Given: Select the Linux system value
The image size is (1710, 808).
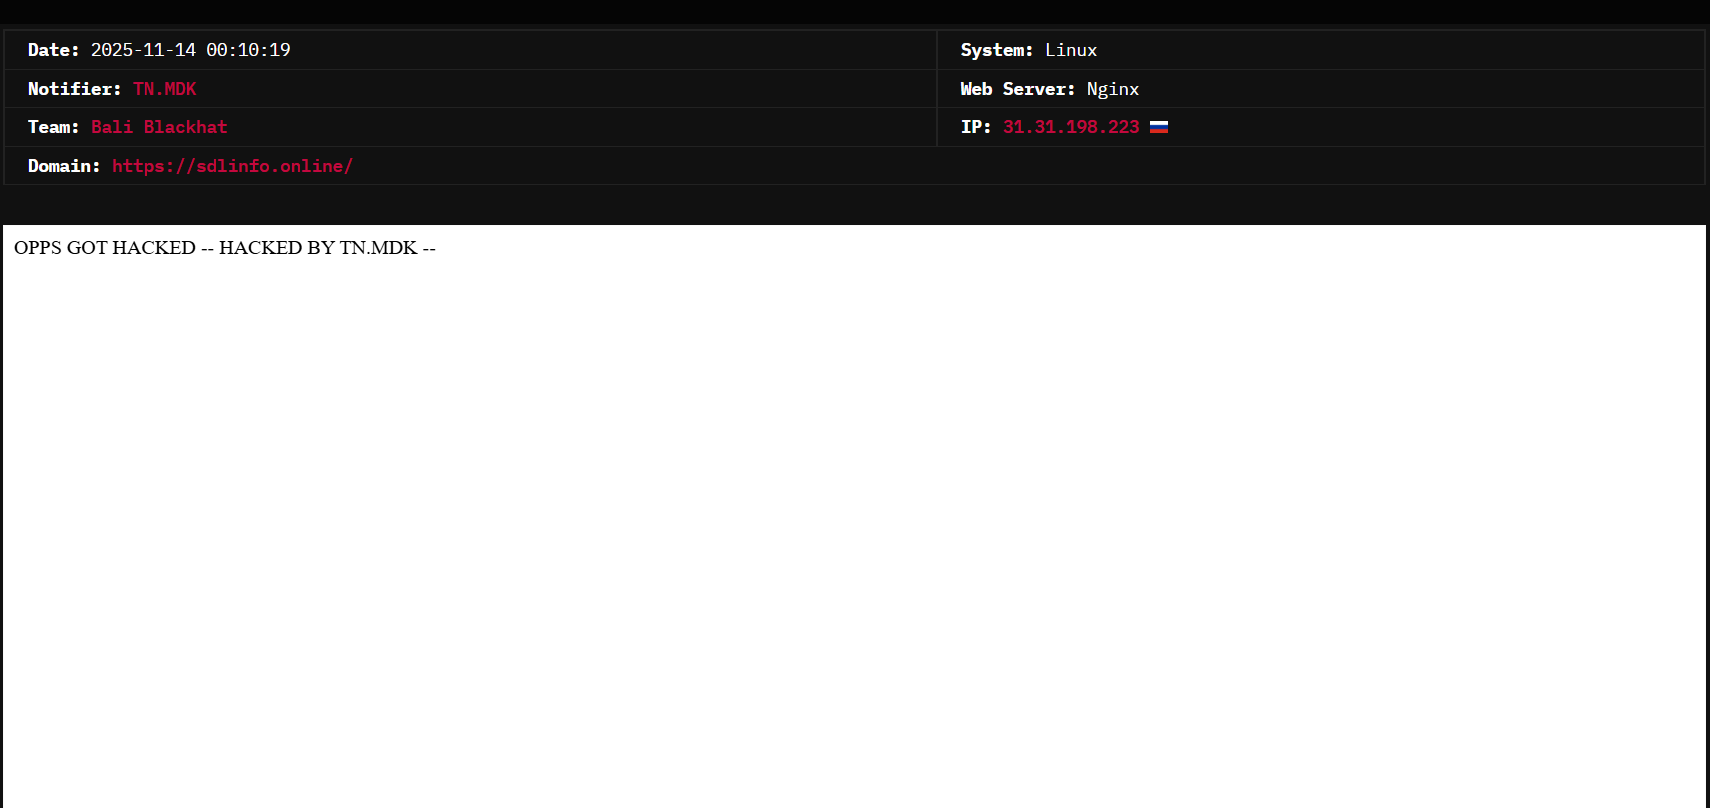Looking at the screenshot, I should 1071,50.
